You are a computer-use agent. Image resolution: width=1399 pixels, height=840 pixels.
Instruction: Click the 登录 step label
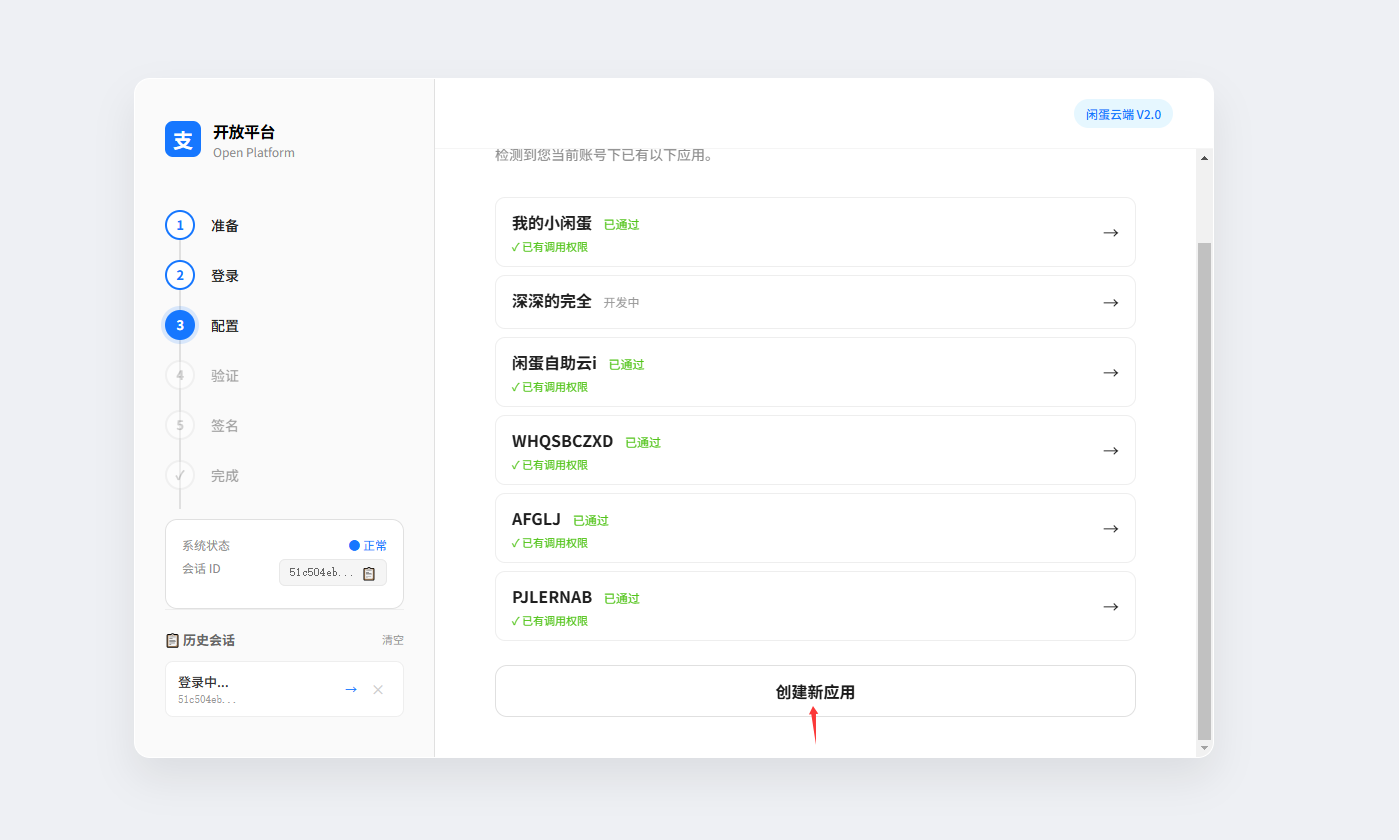pos(225,276)
